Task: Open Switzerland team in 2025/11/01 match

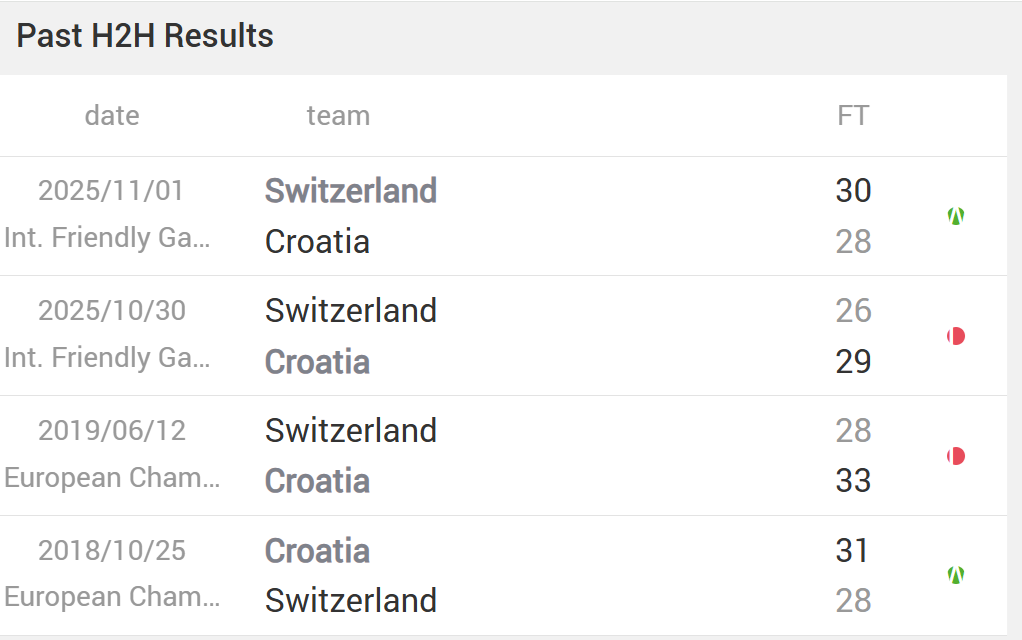Action: pos(350,190)
